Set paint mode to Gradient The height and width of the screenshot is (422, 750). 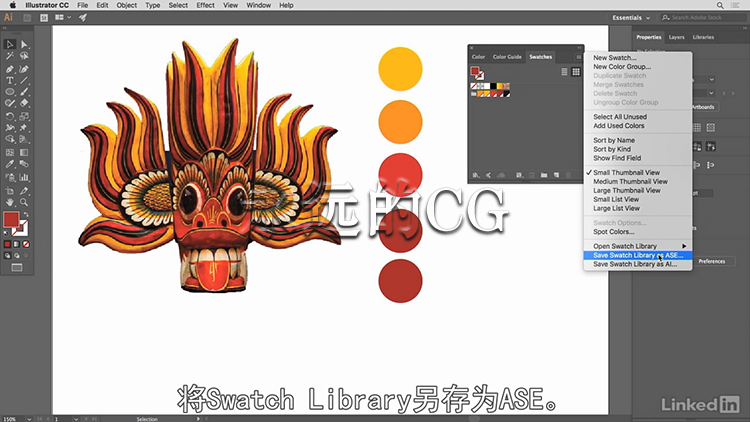point(17,244)
